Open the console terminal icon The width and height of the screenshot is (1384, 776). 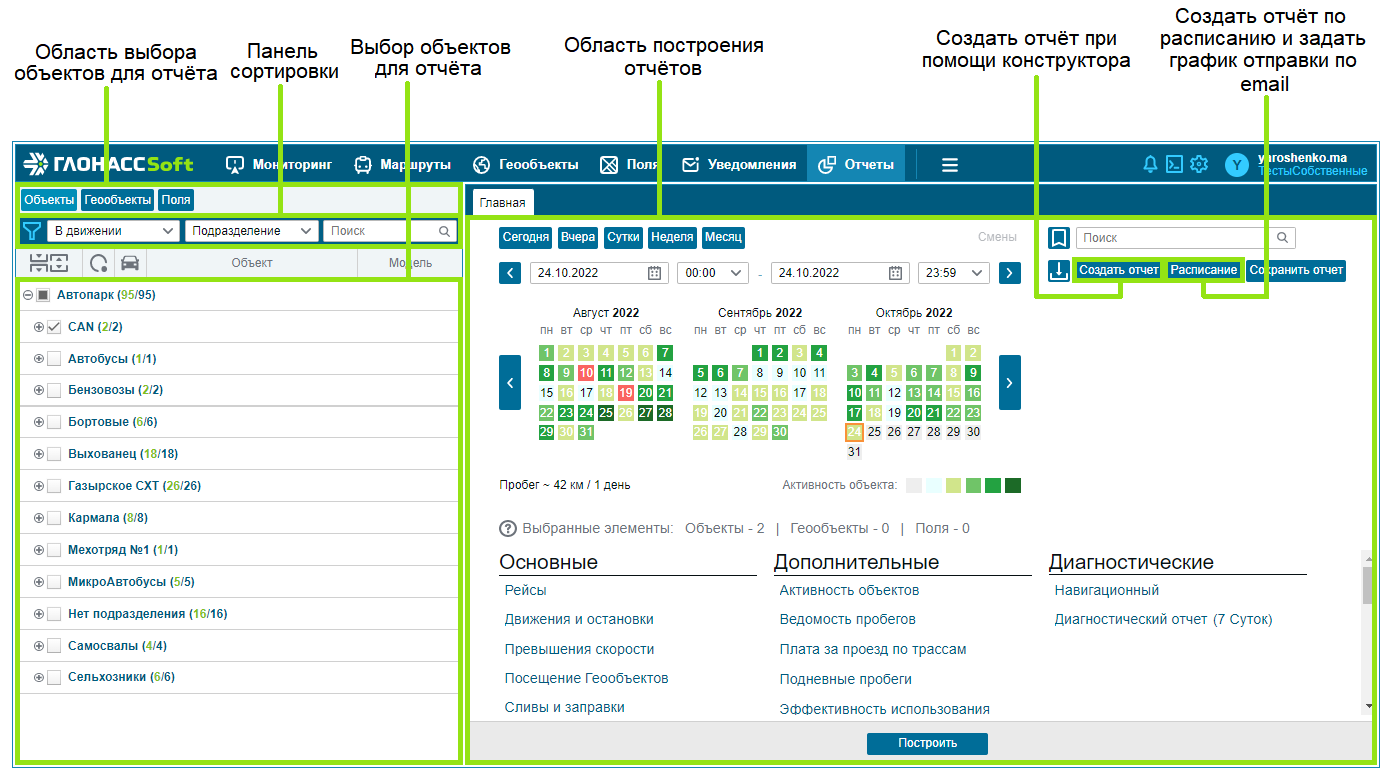pos(1175,164)
